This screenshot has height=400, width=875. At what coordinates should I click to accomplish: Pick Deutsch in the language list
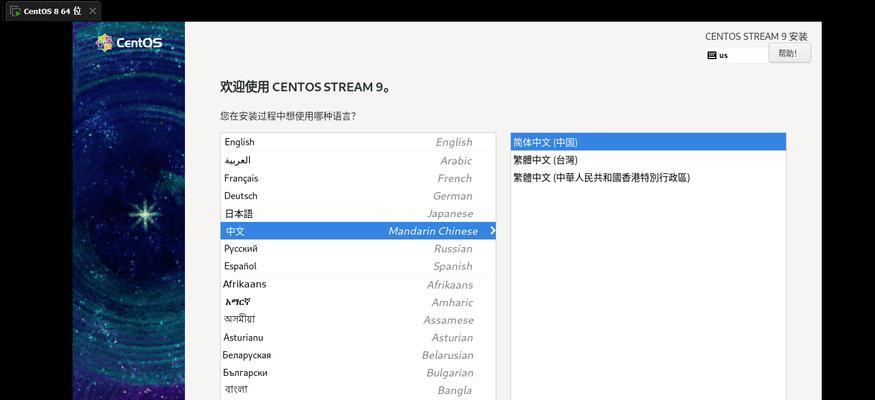click(x=358, y=196)
